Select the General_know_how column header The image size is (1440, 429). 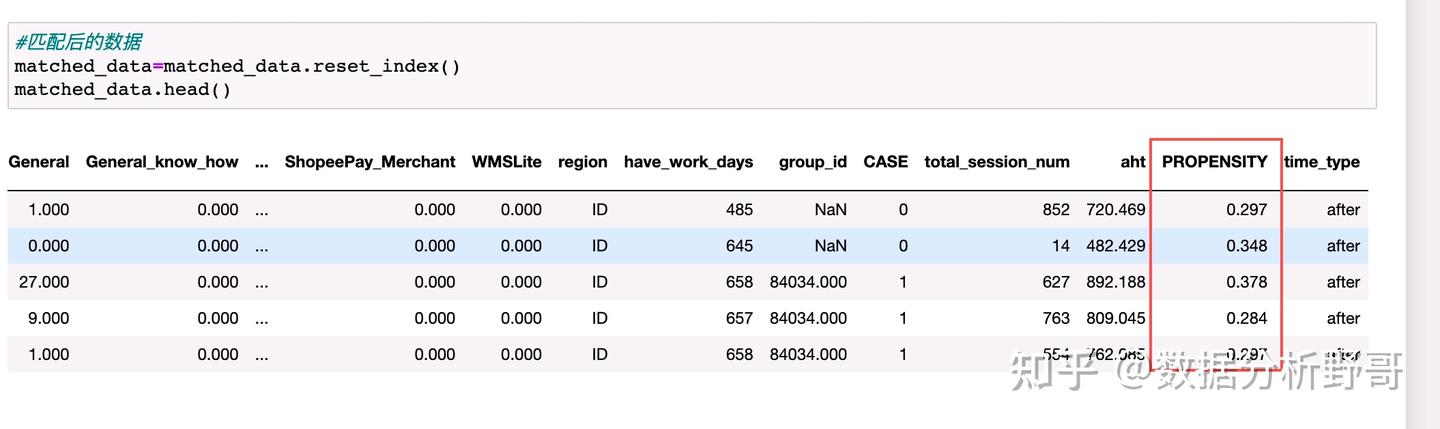point(162,161)
